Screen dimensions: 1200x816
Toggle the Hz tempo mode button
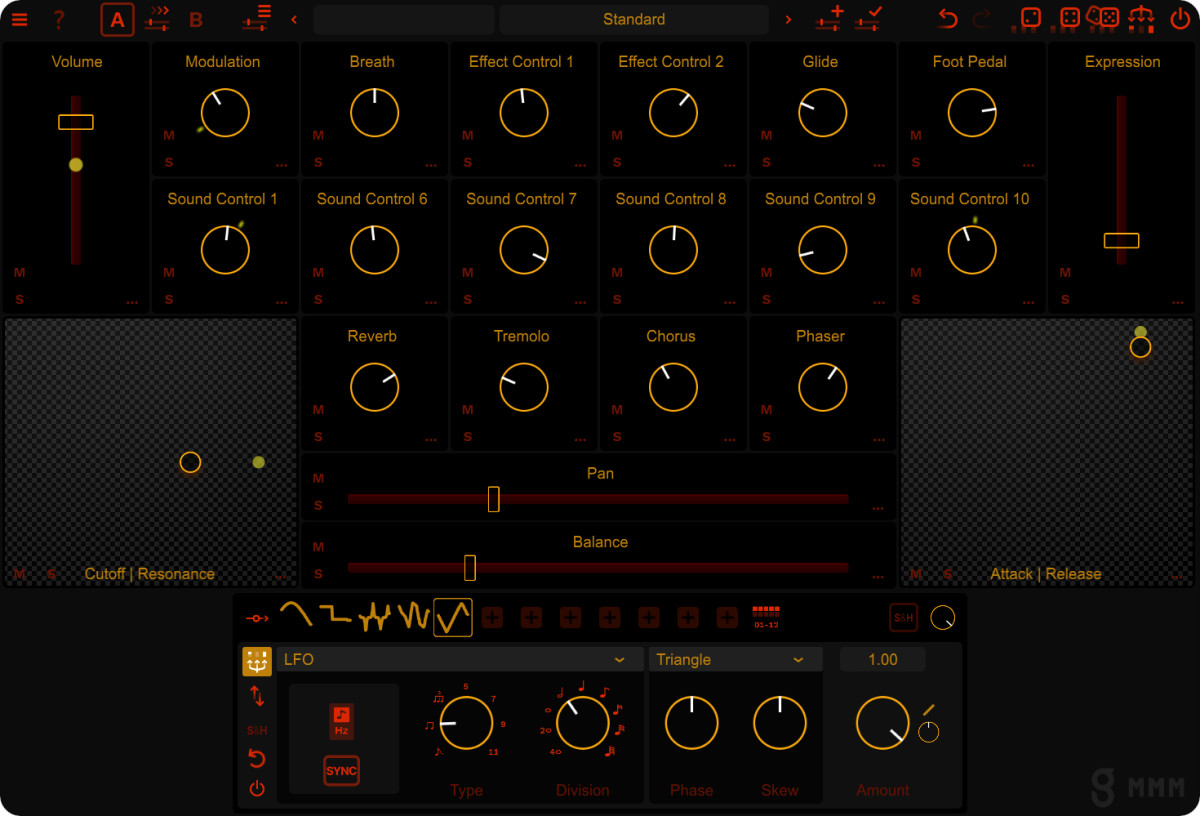[341, 721]
